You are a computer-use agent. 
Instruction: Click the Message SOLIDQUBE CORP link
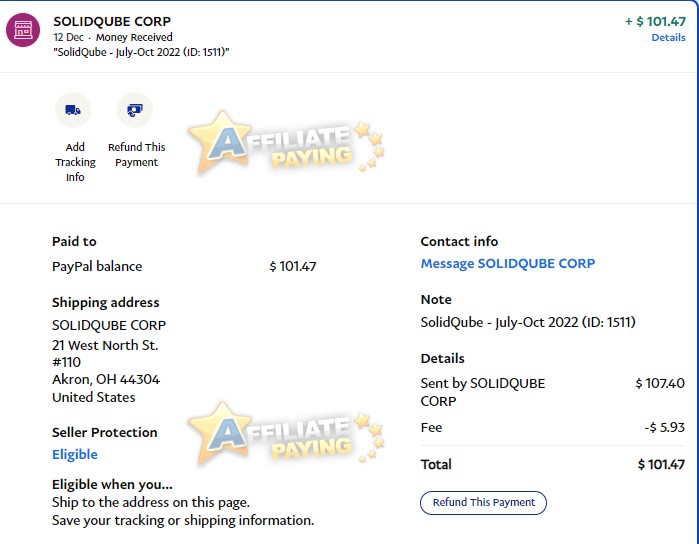coord(508,264)
